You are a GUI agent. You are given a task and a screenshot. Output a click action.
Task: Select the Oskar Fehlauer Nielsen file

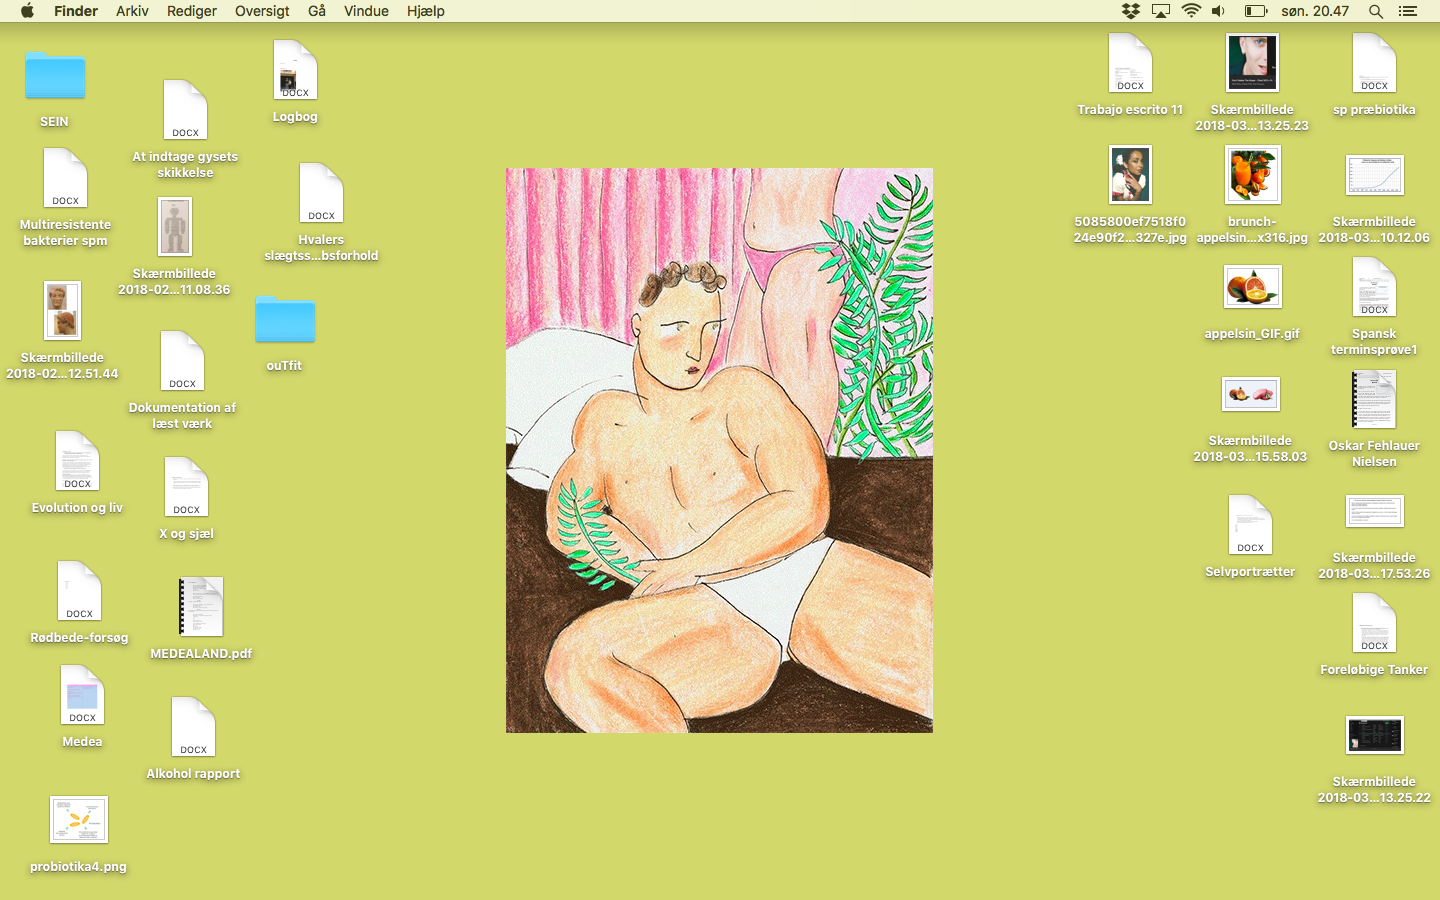point(1374,400)
